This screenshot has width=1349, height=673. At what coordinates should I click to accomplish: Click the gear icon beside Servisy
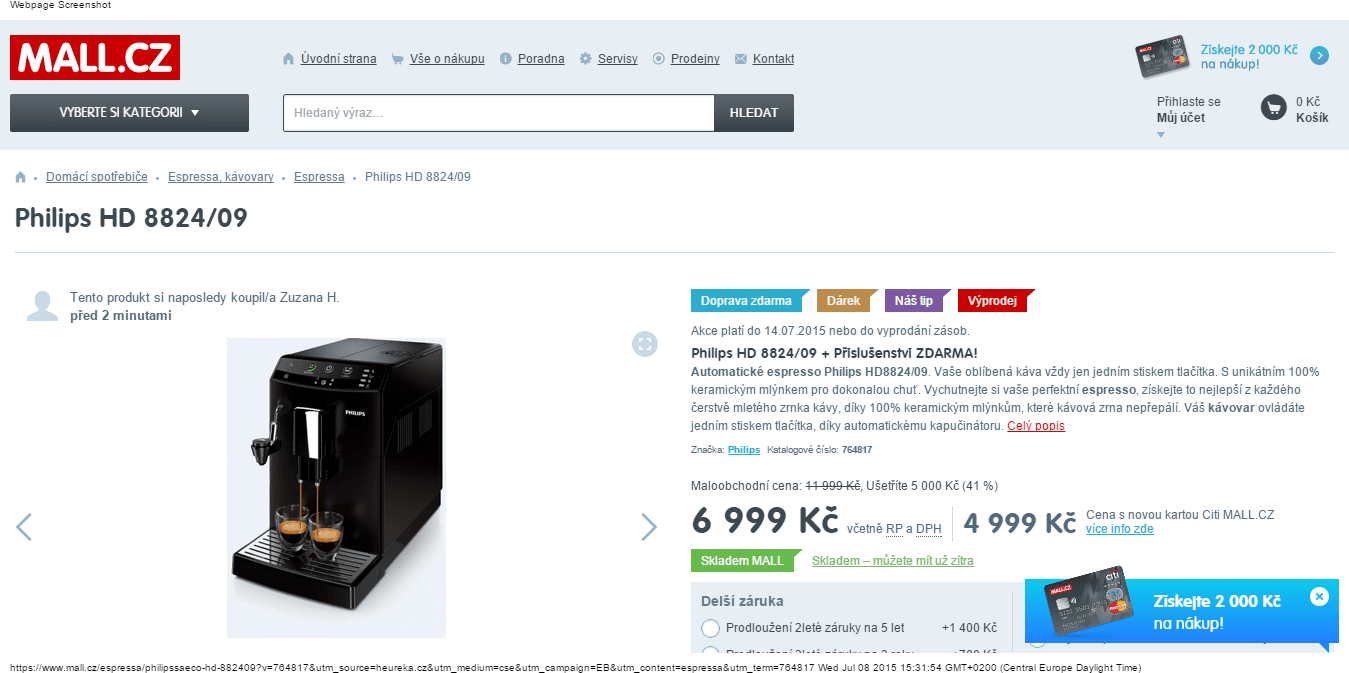coord(586,59)
